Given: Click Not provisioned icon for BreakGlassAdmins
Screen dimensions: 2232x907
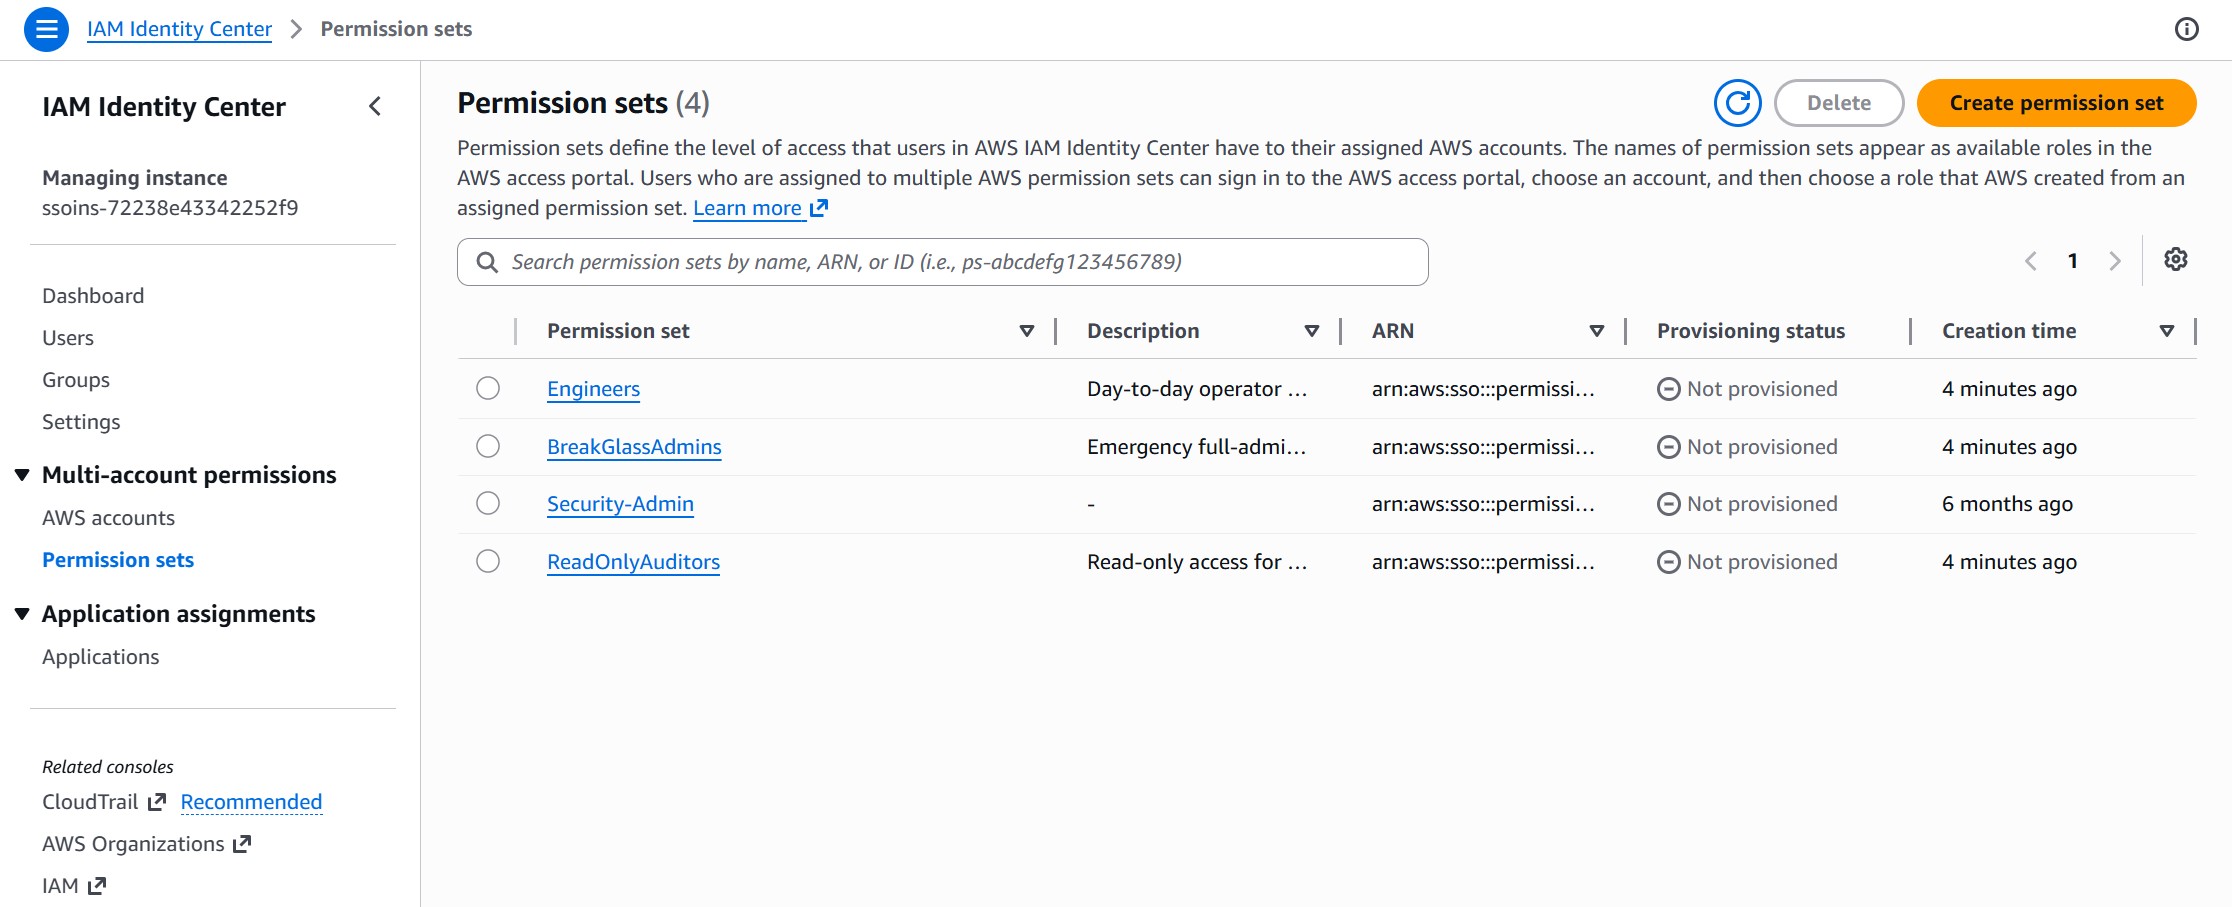Looking at the screenshot, I should point(1668,447).
